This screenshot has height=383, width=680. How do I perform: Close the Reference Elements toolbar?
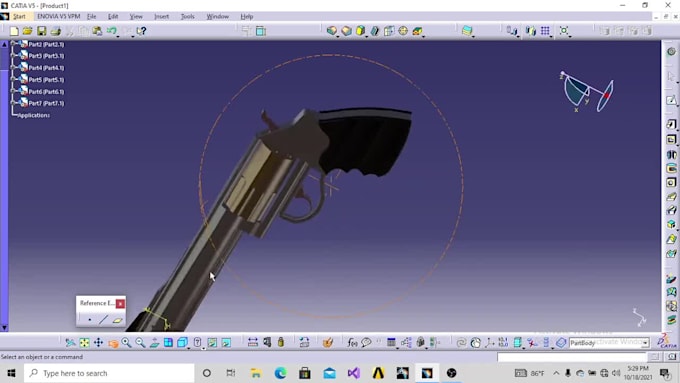coord(120,304)
